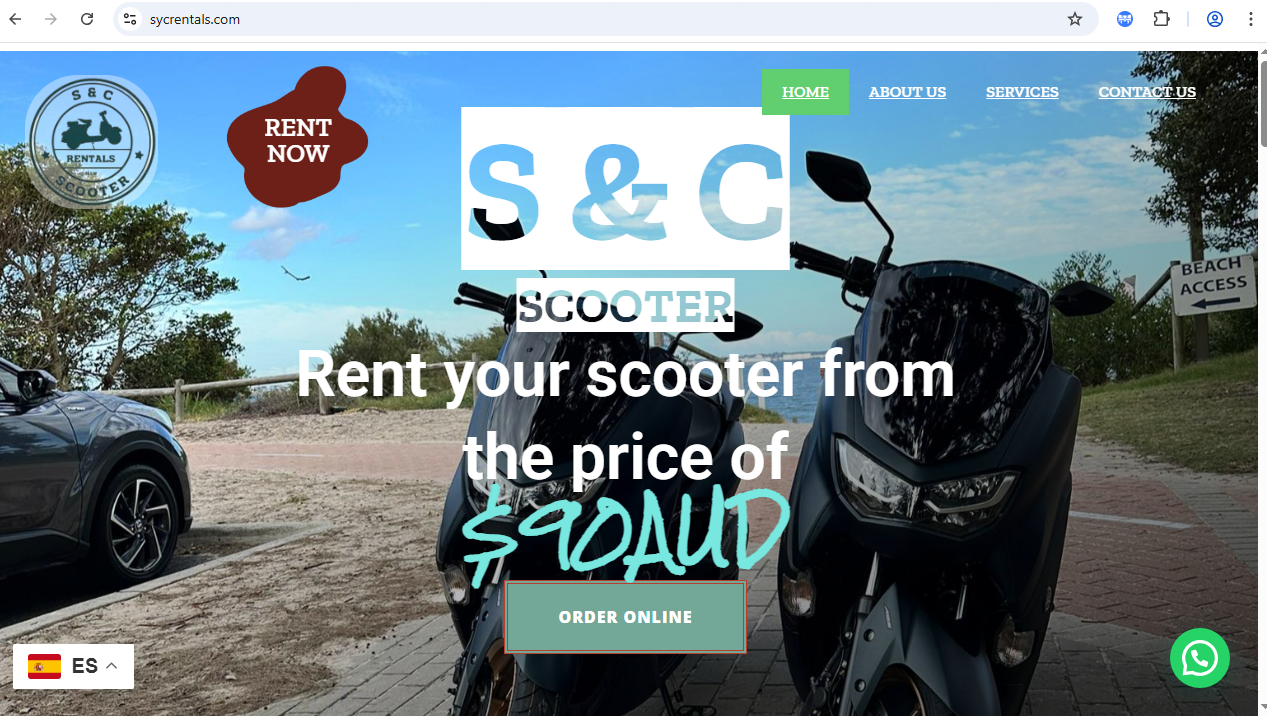Image resolution: width=1267 pixels, height=716 pixels.
Task: Open site information icon in address bar
Action: click(129, 19)
